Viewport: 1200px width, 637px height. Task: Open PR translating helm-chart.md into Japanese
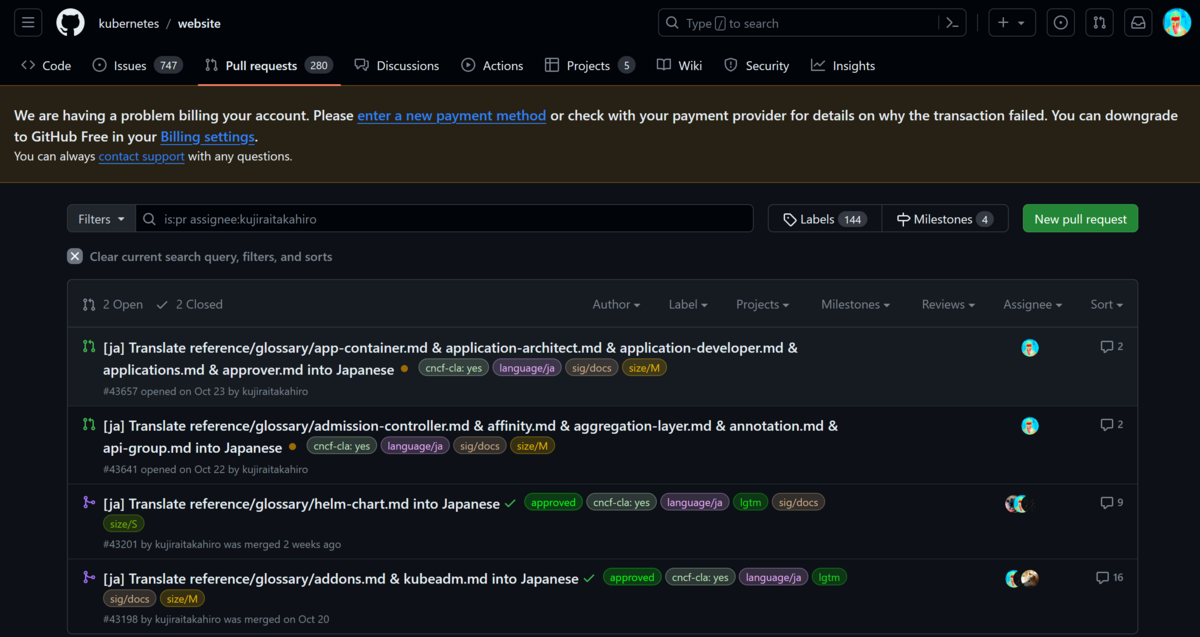(x=301, y=504)
